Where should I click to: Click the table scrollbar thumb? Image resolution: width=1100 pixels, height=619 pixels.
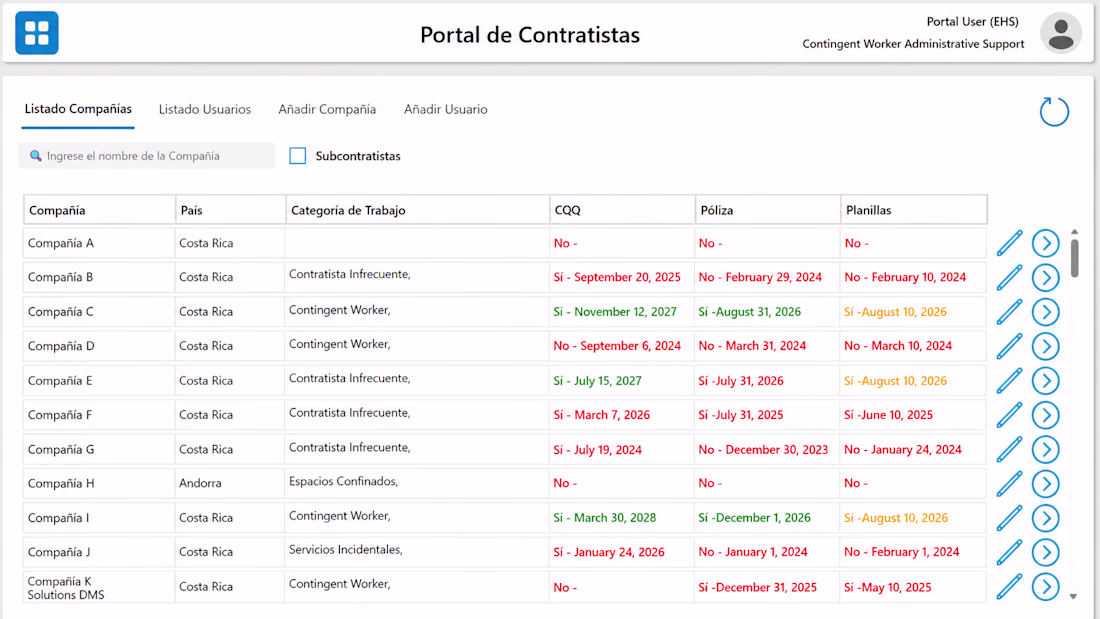coord(1074,258)
